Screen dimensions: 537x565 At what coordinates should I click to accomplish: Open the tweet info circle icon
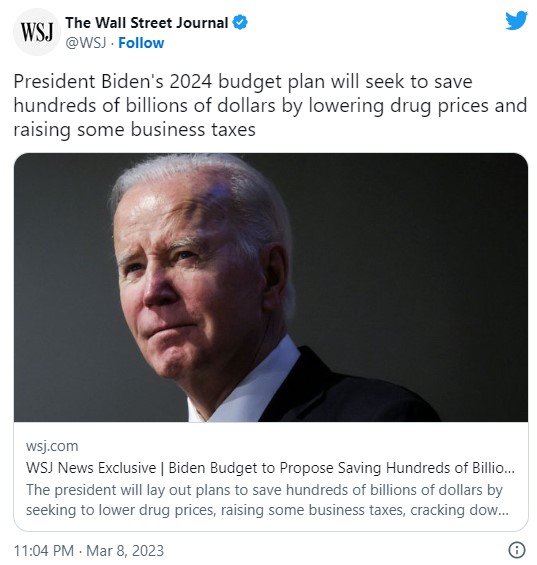coord(516,550)
